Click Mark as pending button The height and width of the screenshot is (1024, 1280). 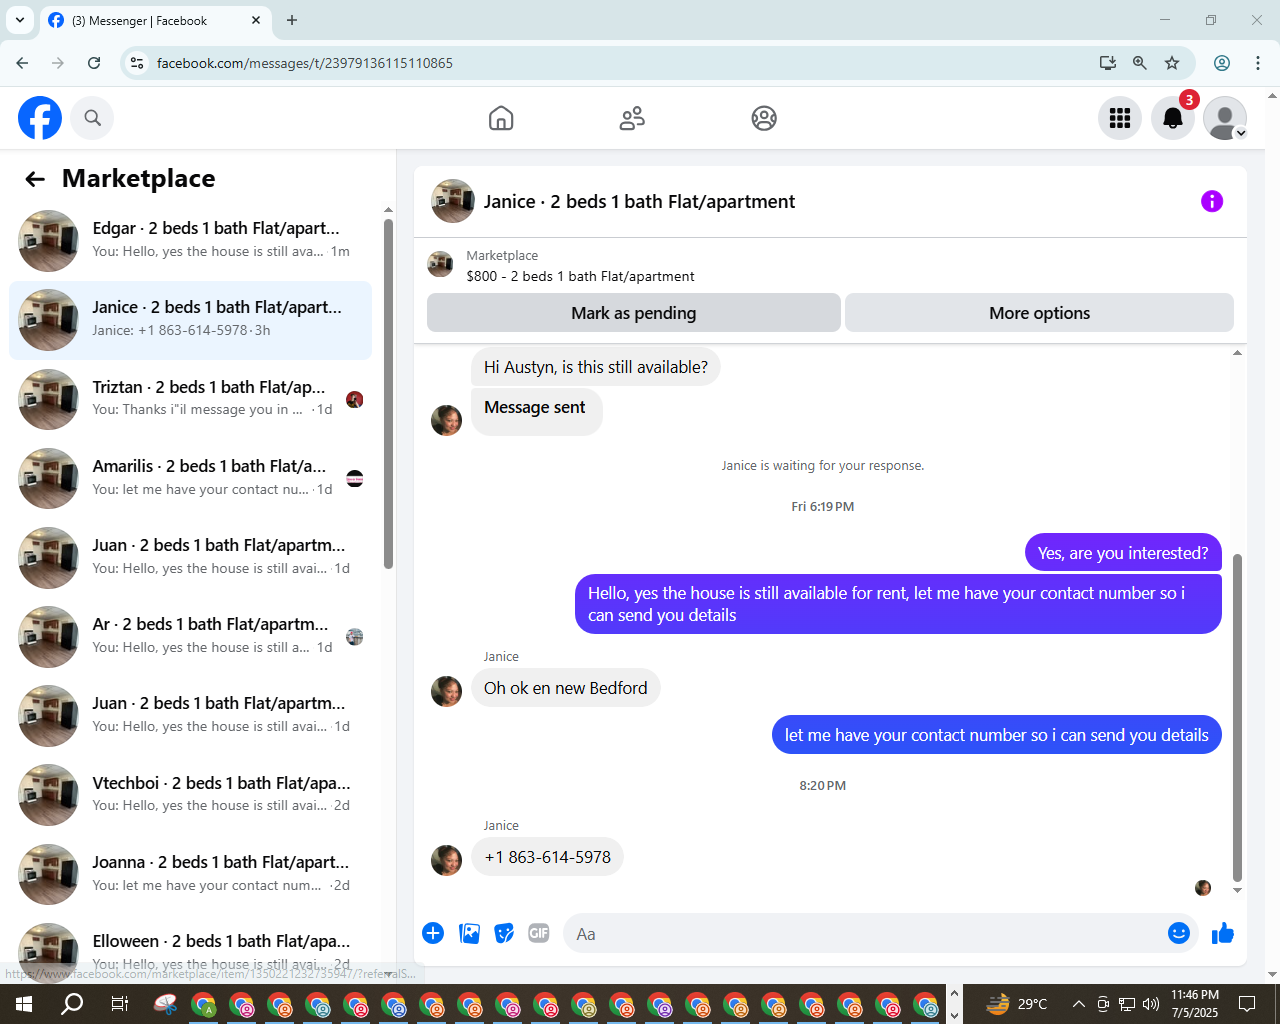pos(633,313)
